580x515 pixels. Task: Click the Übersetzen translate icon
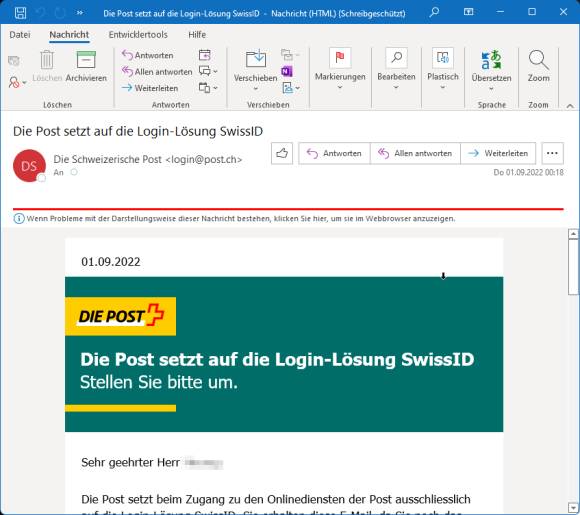pyautogui.click(x=491, y=60)
